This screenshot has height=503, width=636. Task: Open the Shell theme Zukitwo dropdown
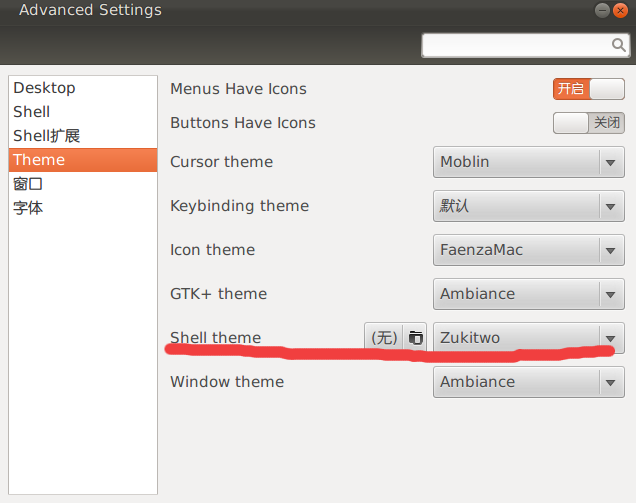[529, 338]
